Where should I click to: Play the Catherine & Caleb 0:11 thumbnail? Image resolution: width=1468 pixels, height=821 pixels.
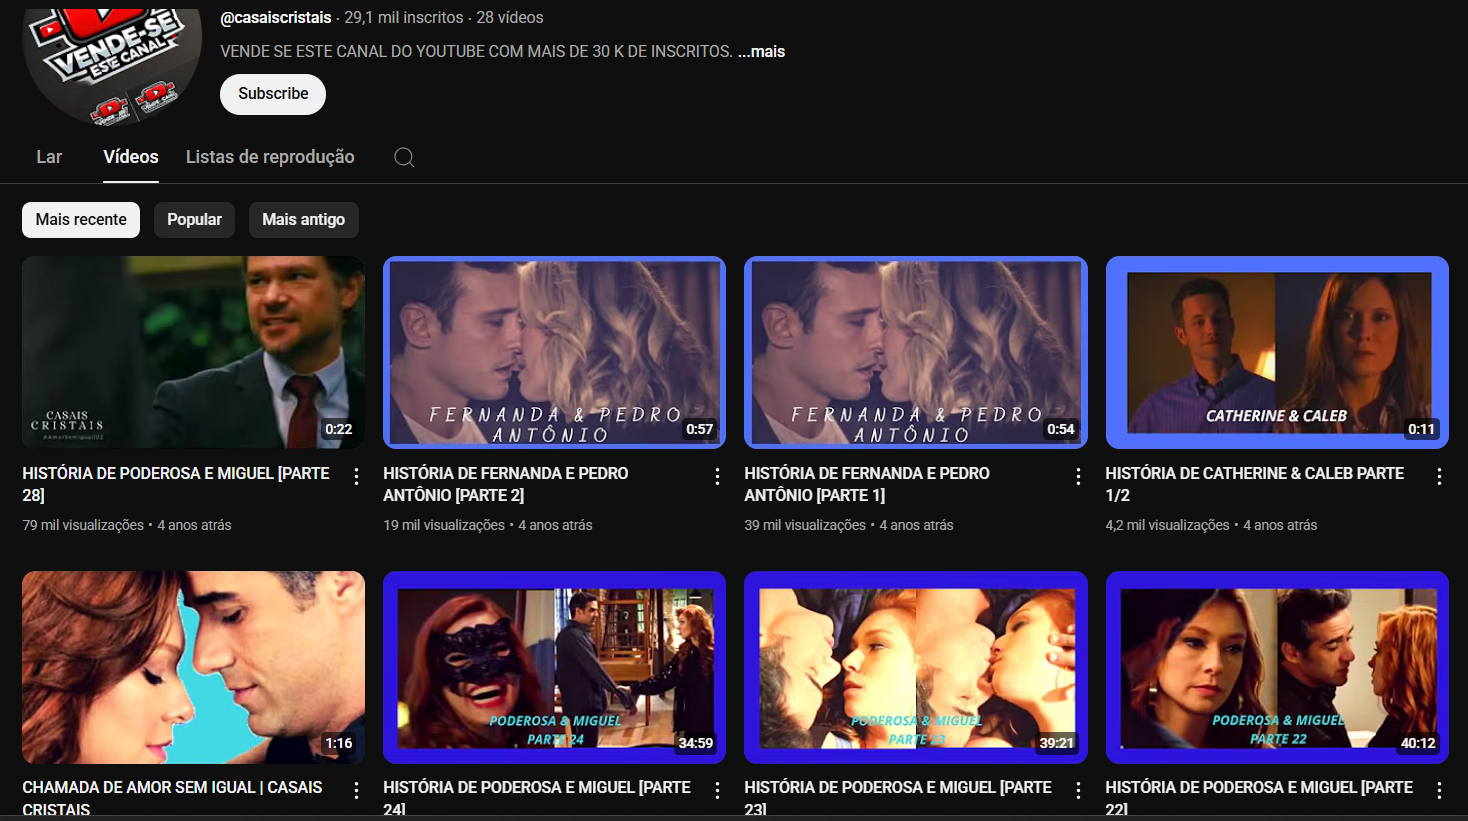click(x=1277, y=352)
